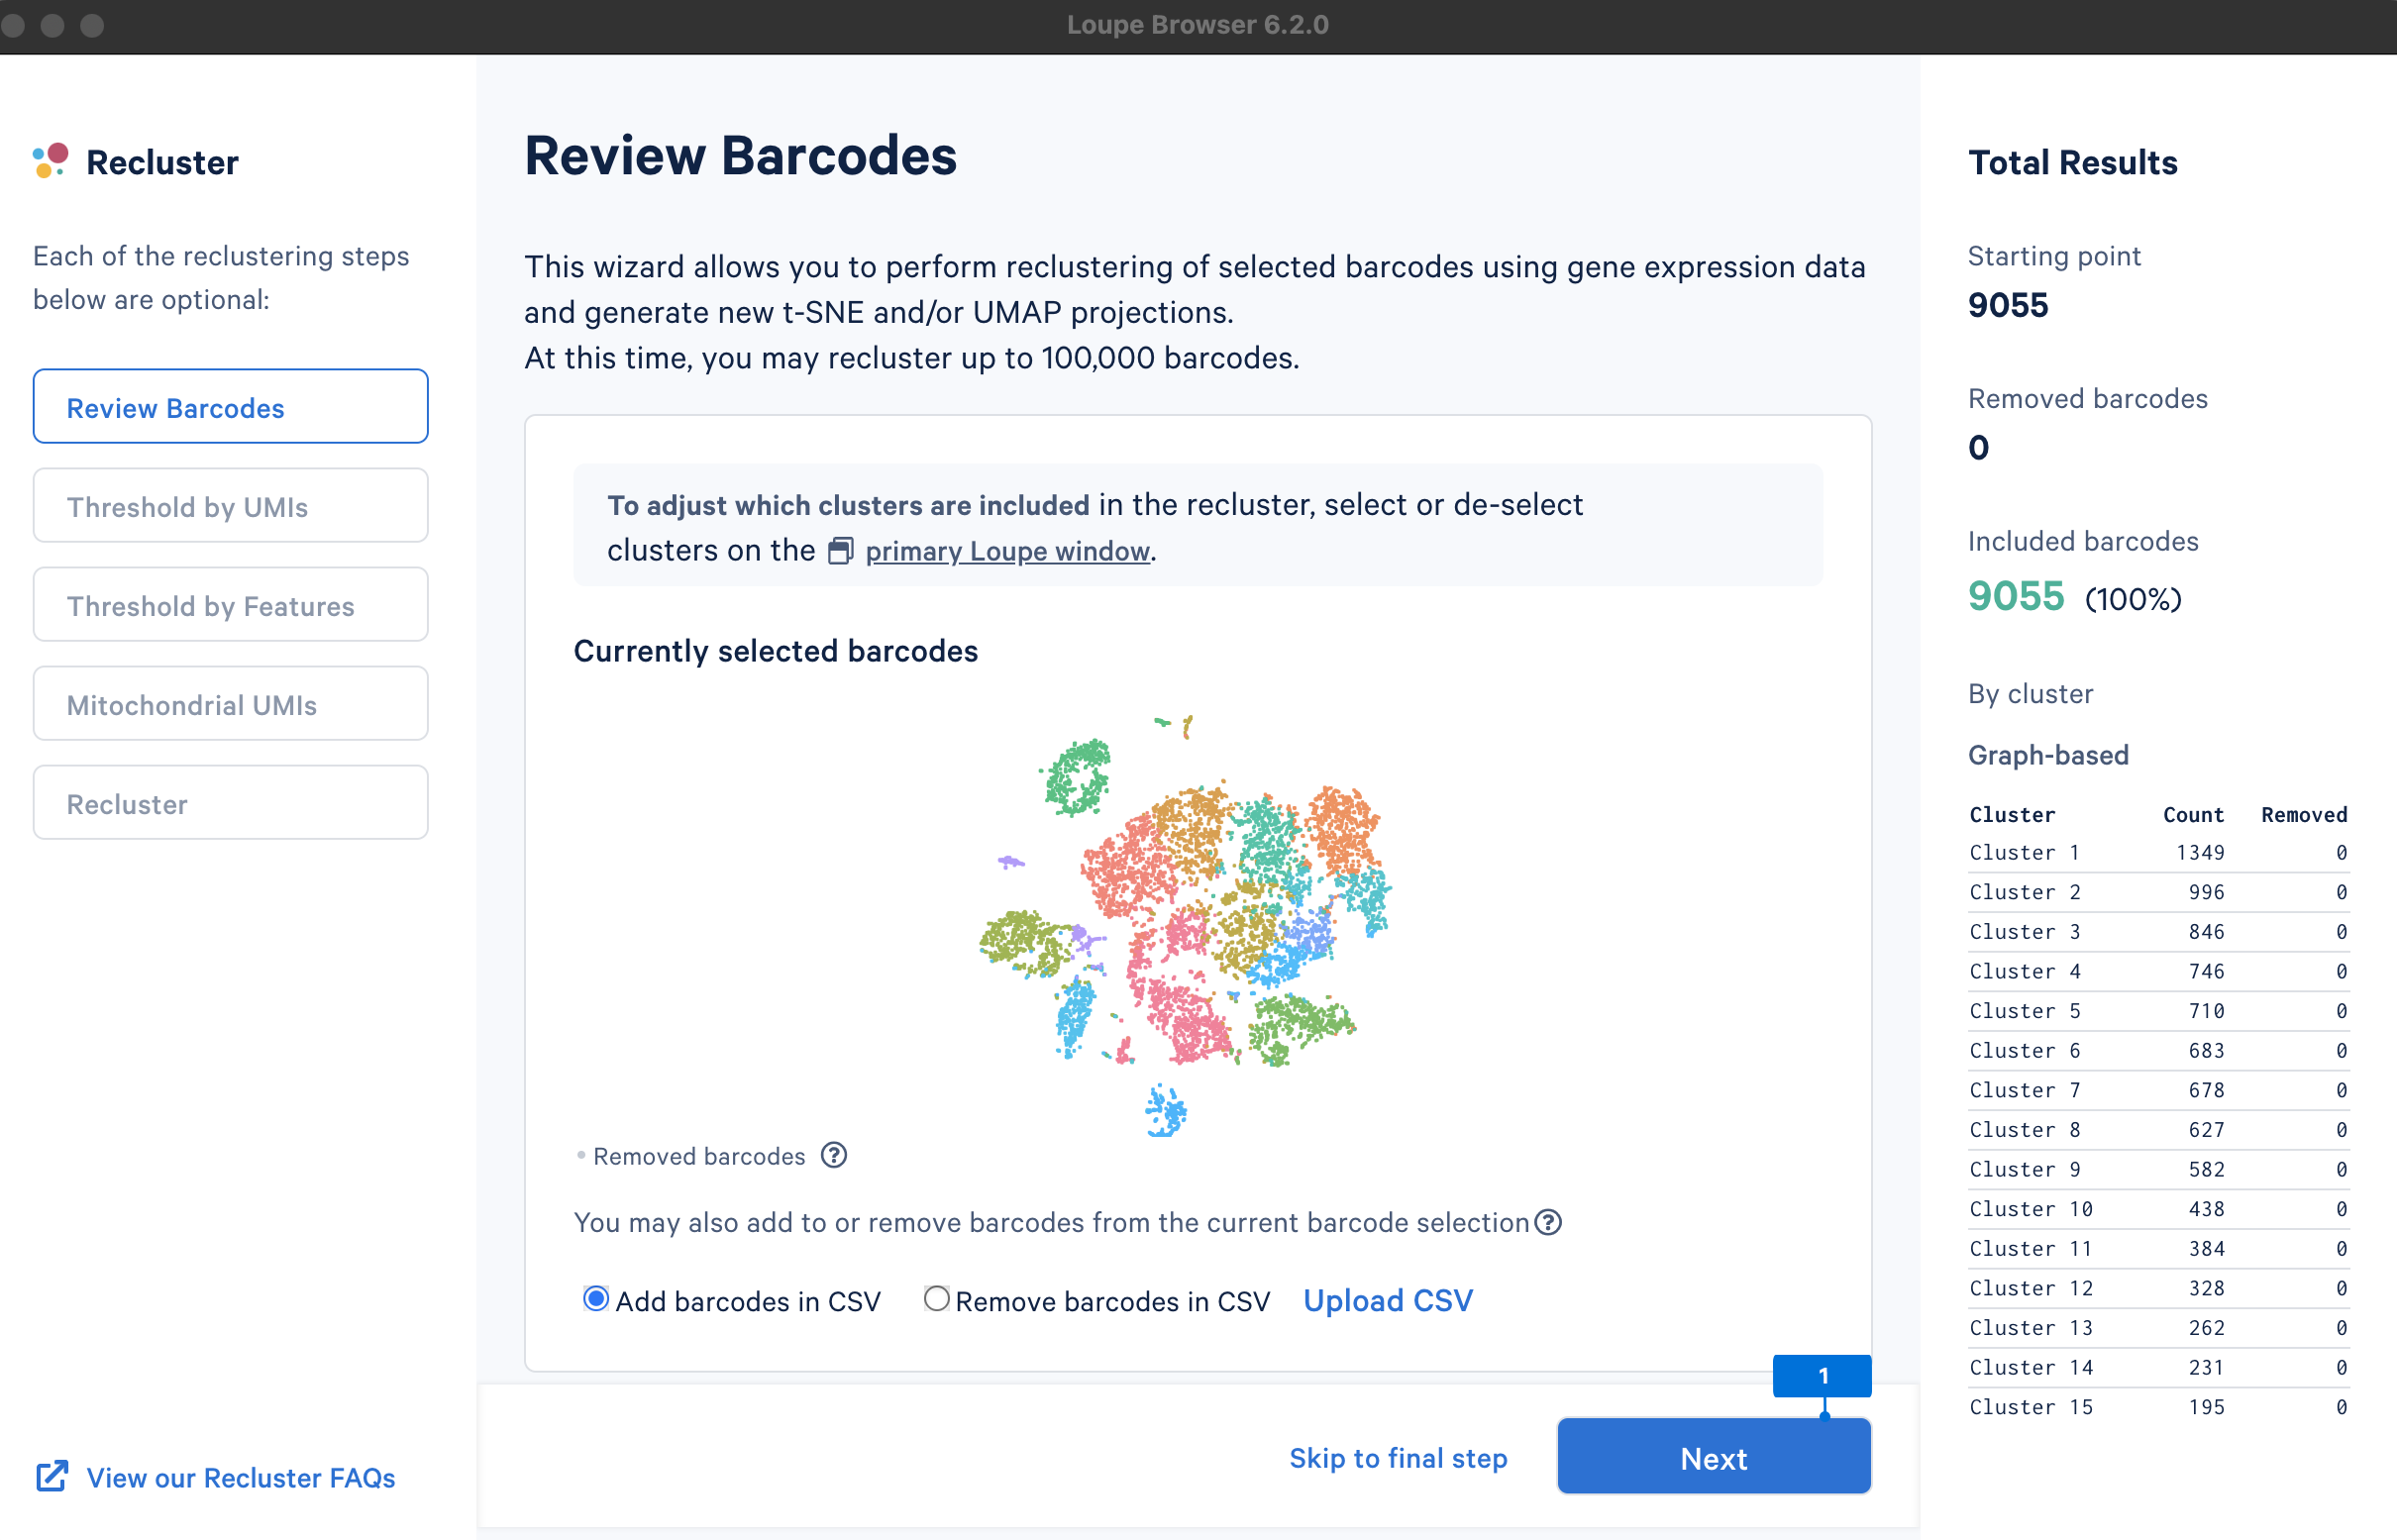2397x1540 pixels.
Task: Click the blue tooltip marker labeled 1
Action: (x=1822, y=1376)
